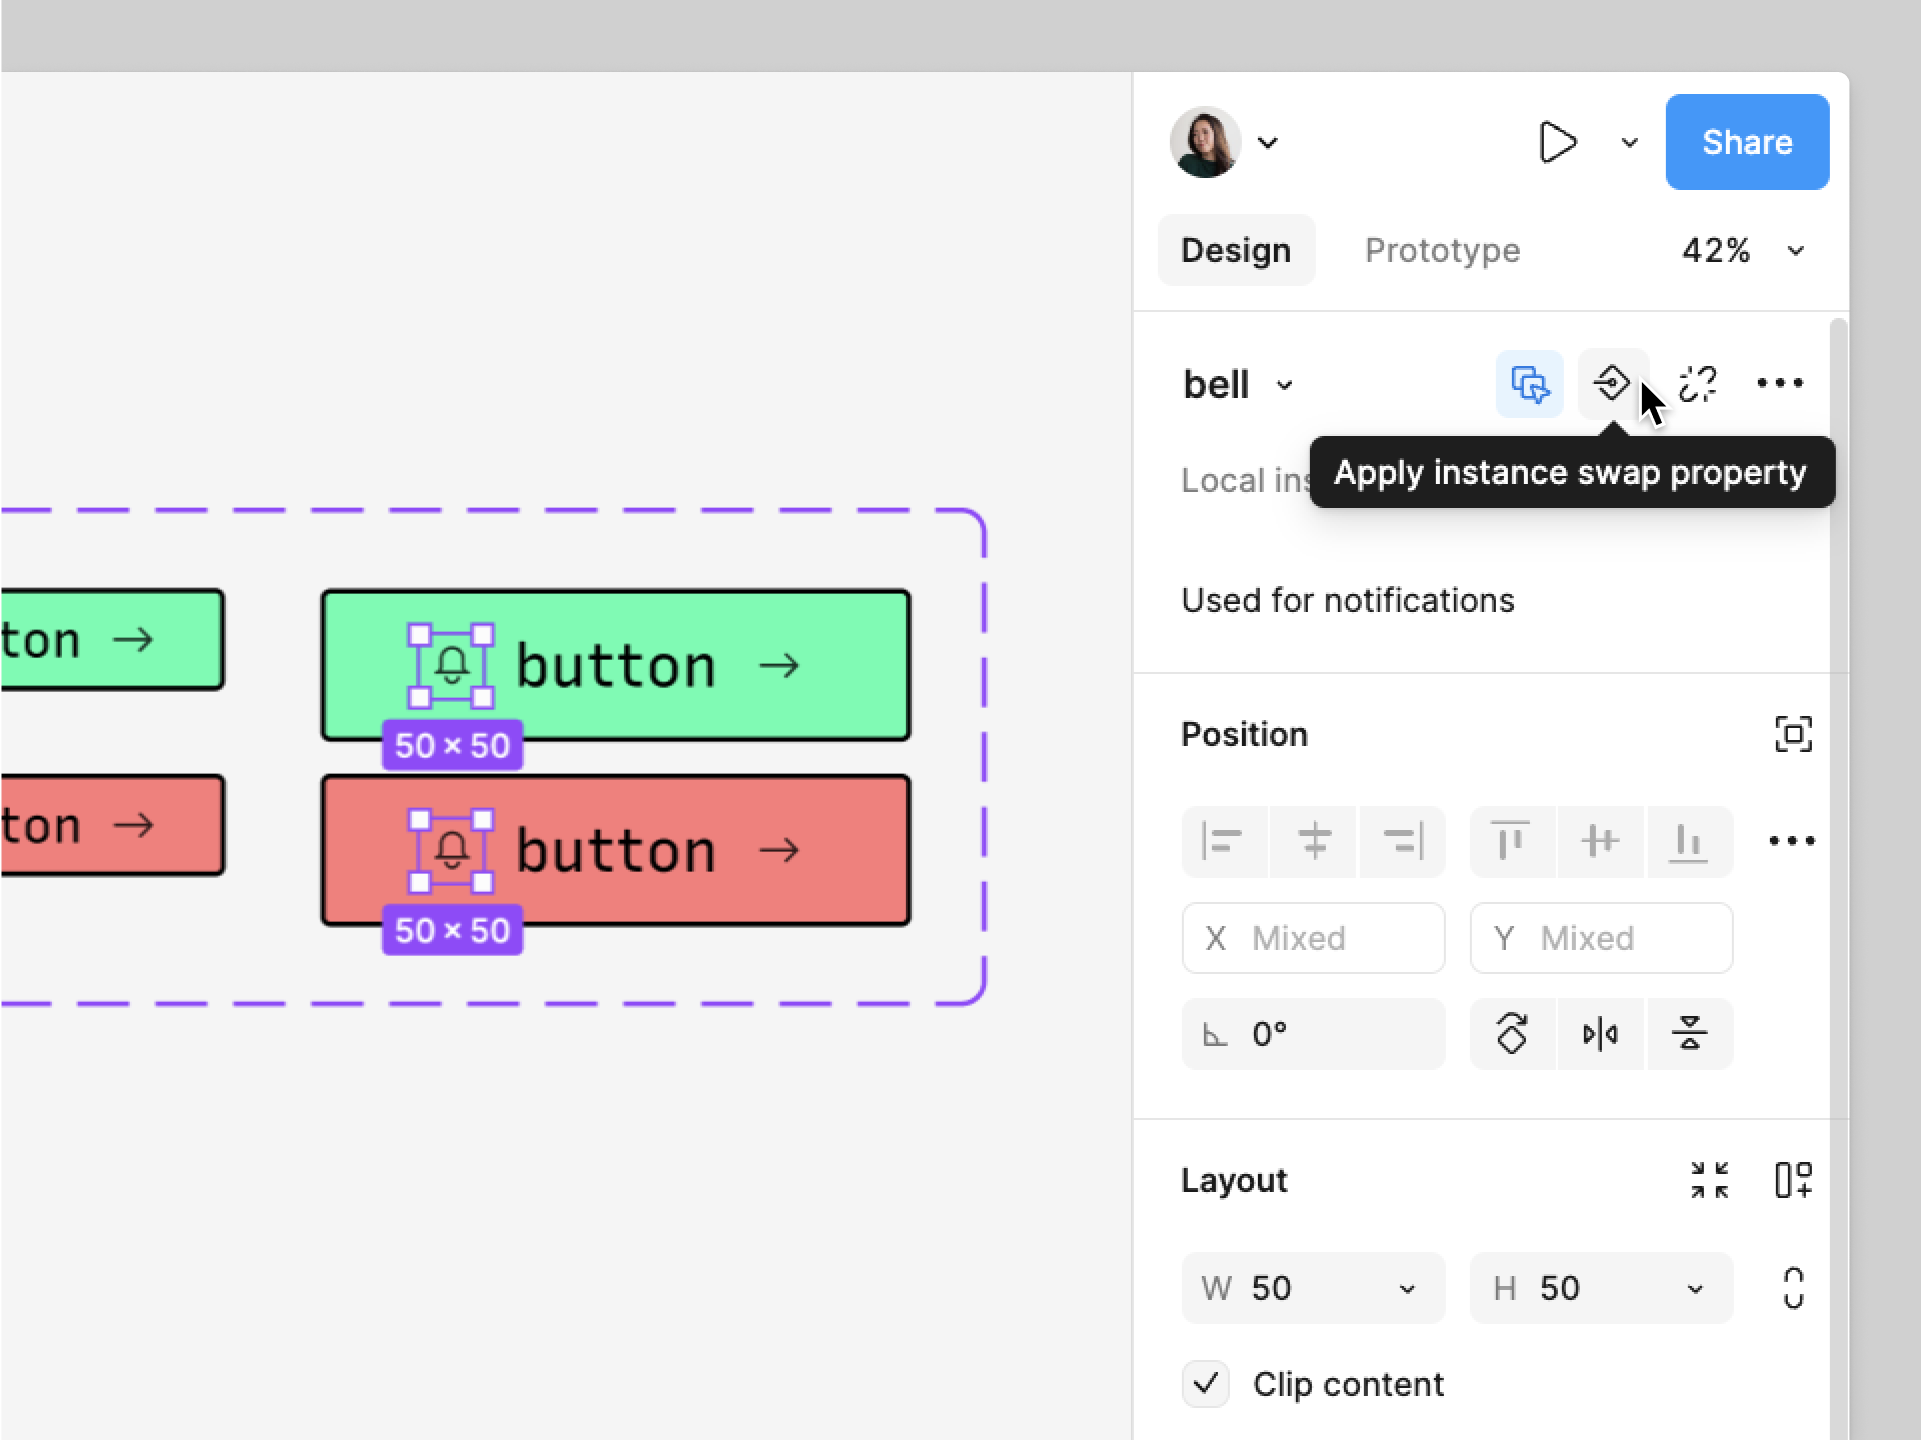Viewport: 1921px width, 1440px height.
Task: Click the add auto layout icon
Action: pyautogui.click(x=1794, y=1180)
